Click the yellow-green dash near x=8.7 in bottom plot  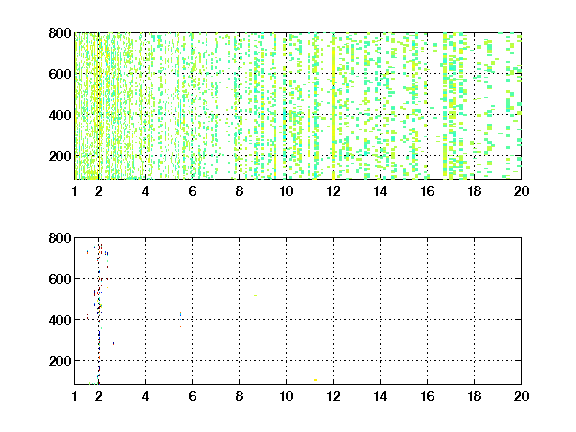click(x=255, y=295)
